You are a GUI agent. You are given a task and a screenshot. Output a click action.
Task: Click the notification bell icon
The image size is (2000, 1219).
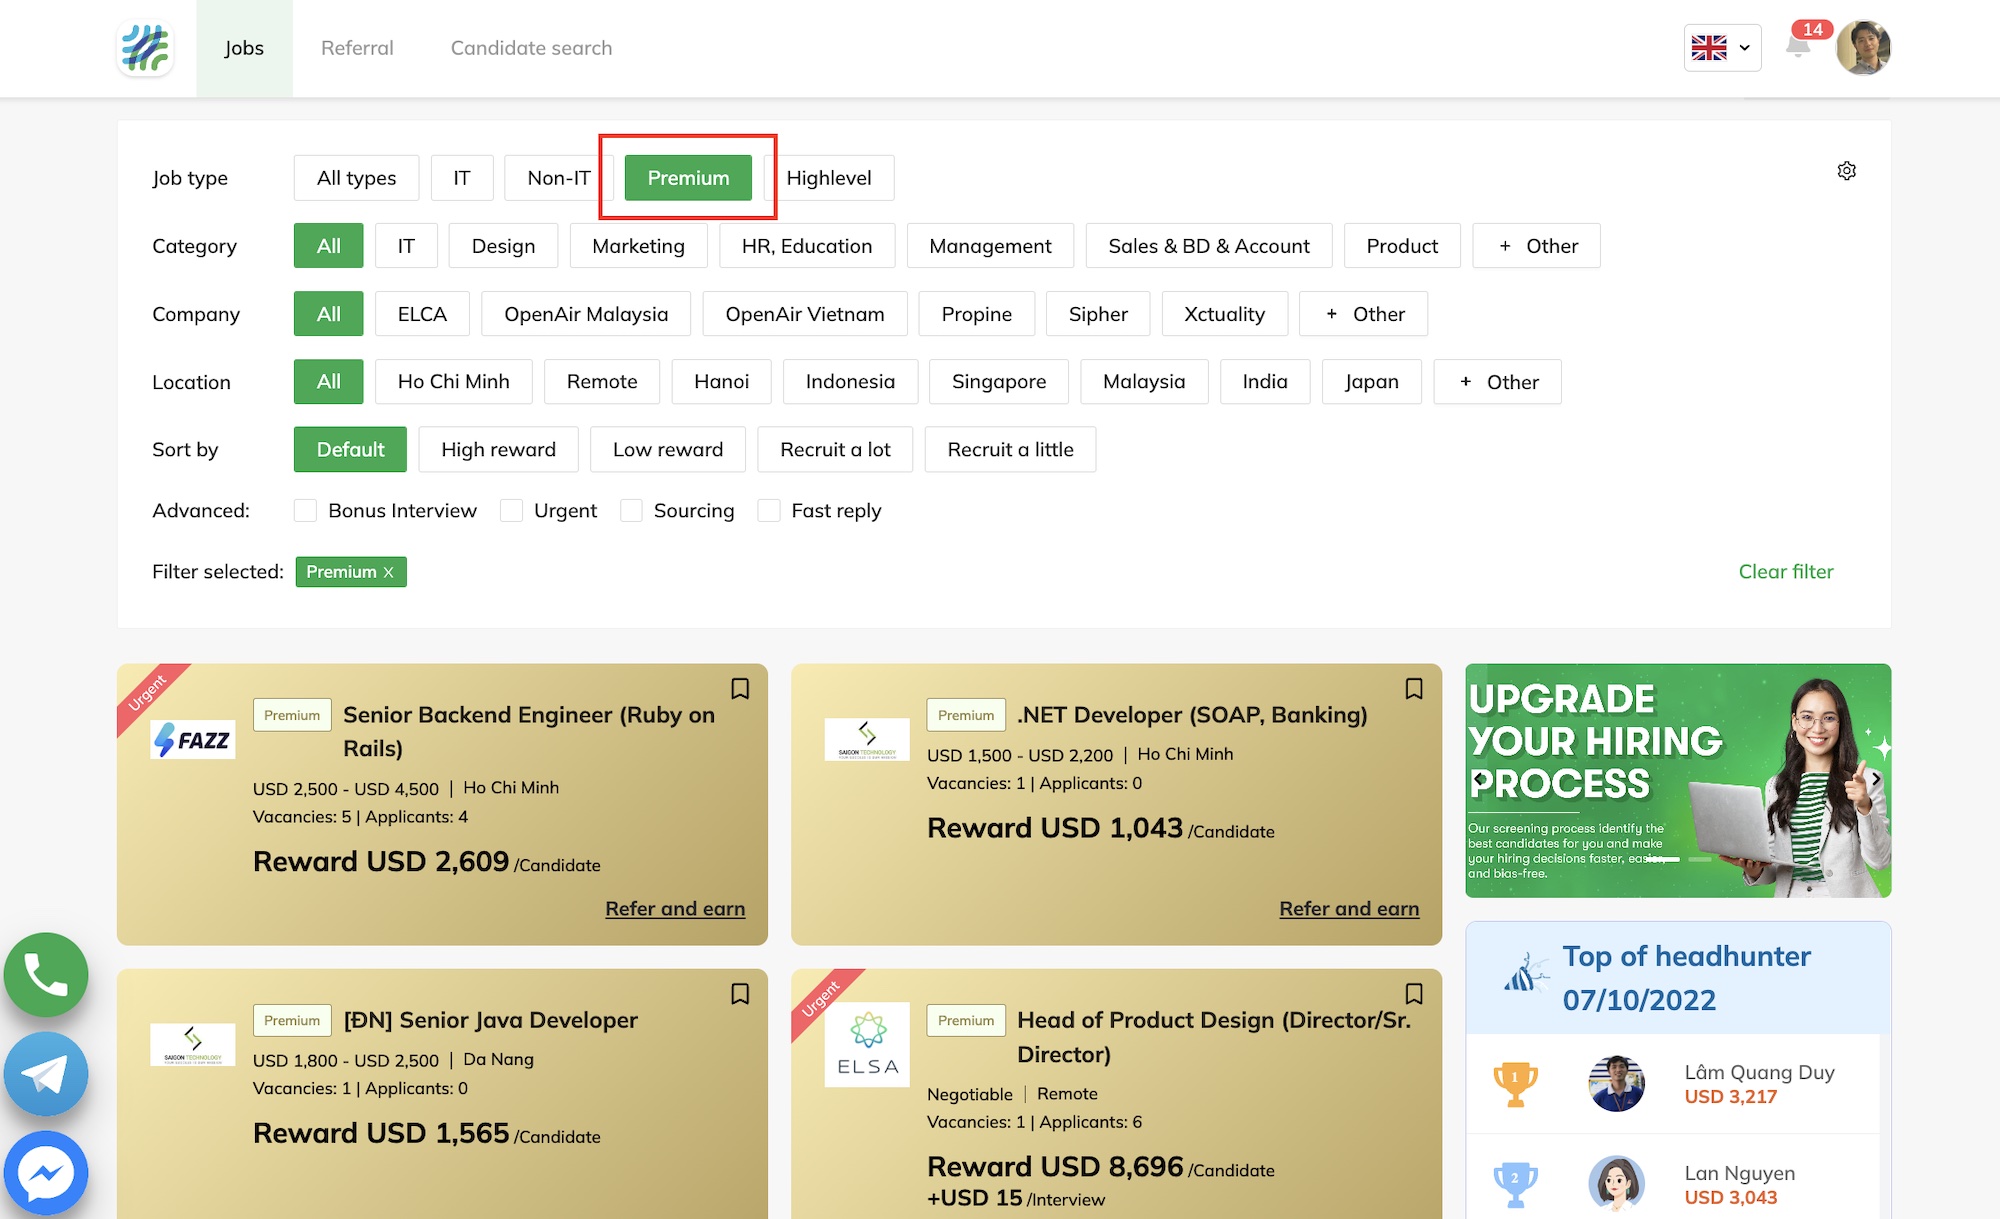pos(1798,47)
